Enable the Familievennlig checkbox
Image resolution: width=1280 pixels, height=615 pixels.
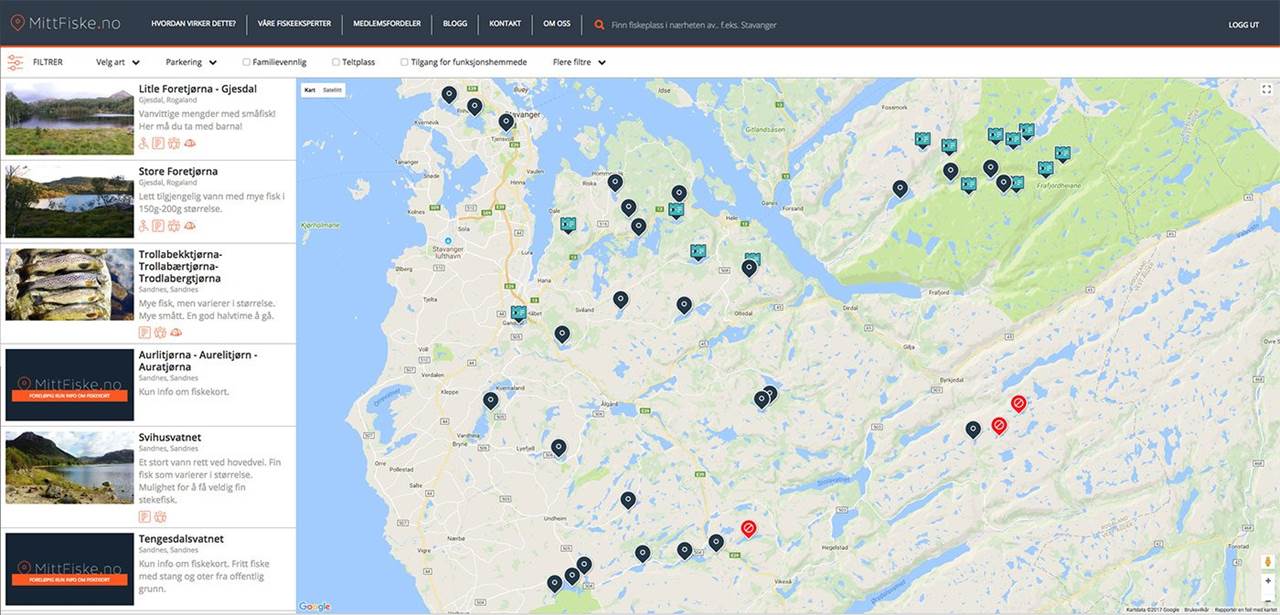(247, 62)
